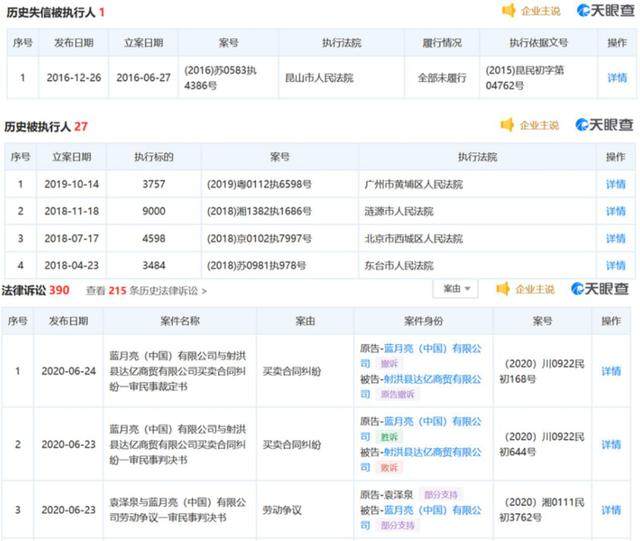Click 部分支持 tag beside 原告-袁泽泉
640x541 pixels.
coord(441,495)
